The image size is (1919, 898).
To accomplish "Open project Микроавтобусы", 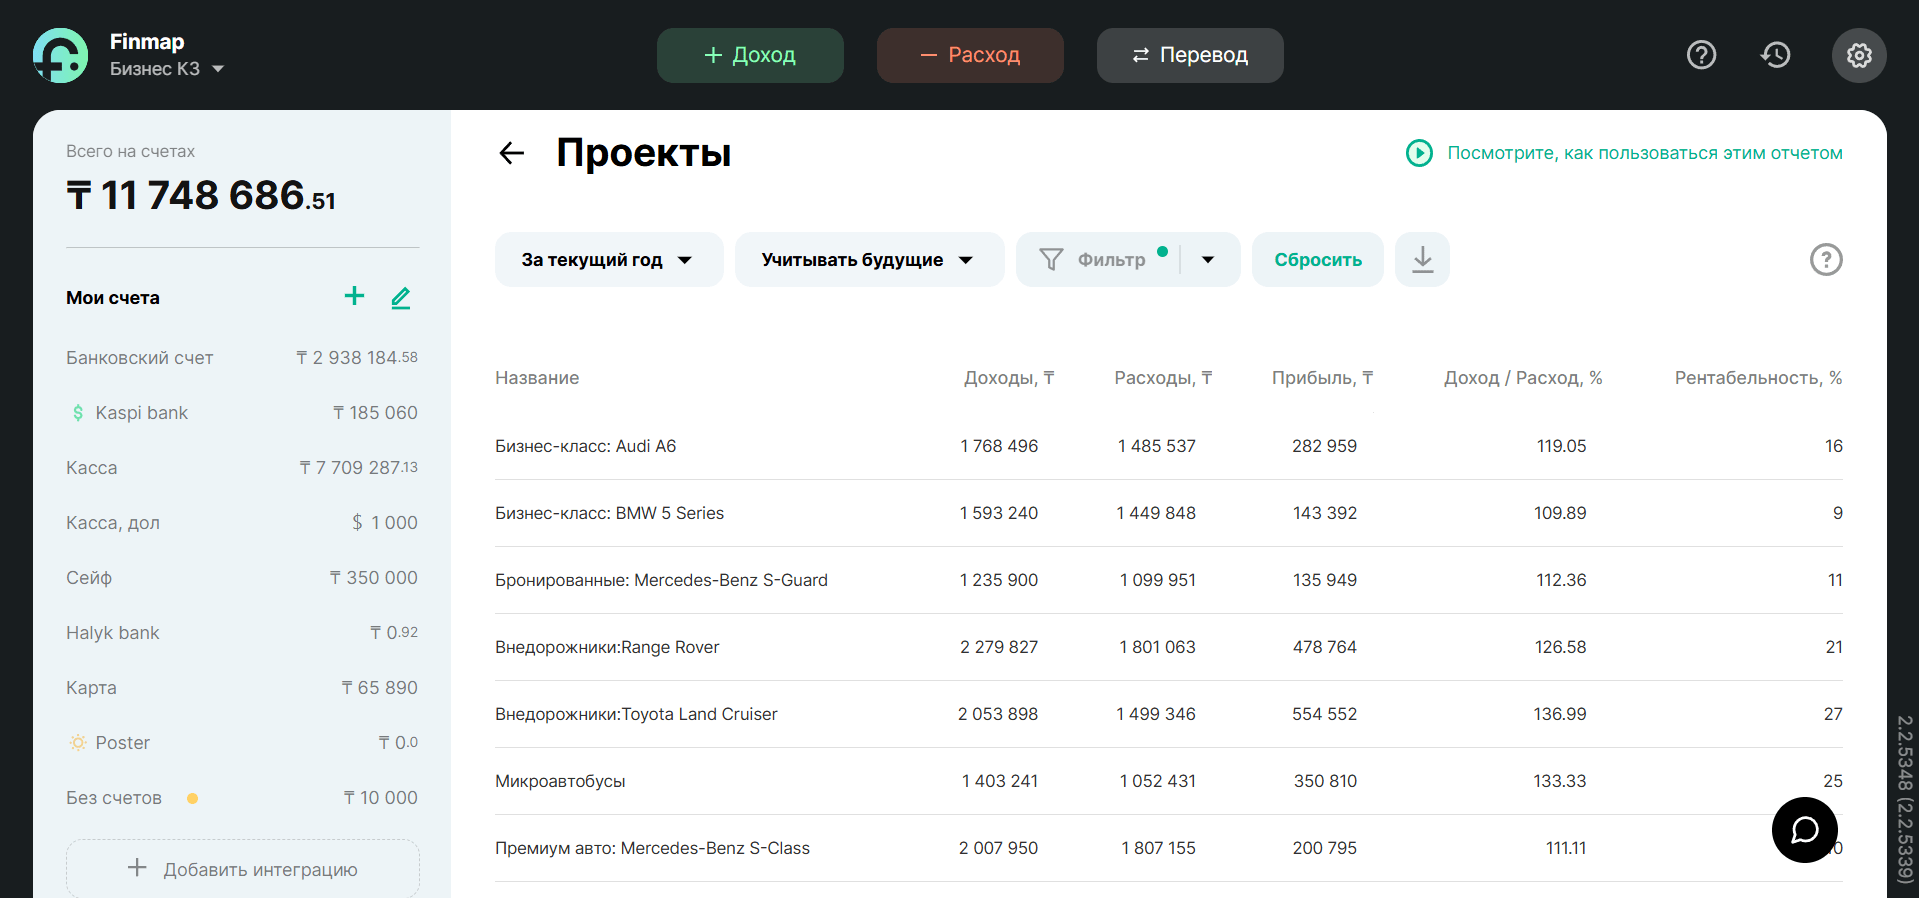I will (x=560, y=781).
